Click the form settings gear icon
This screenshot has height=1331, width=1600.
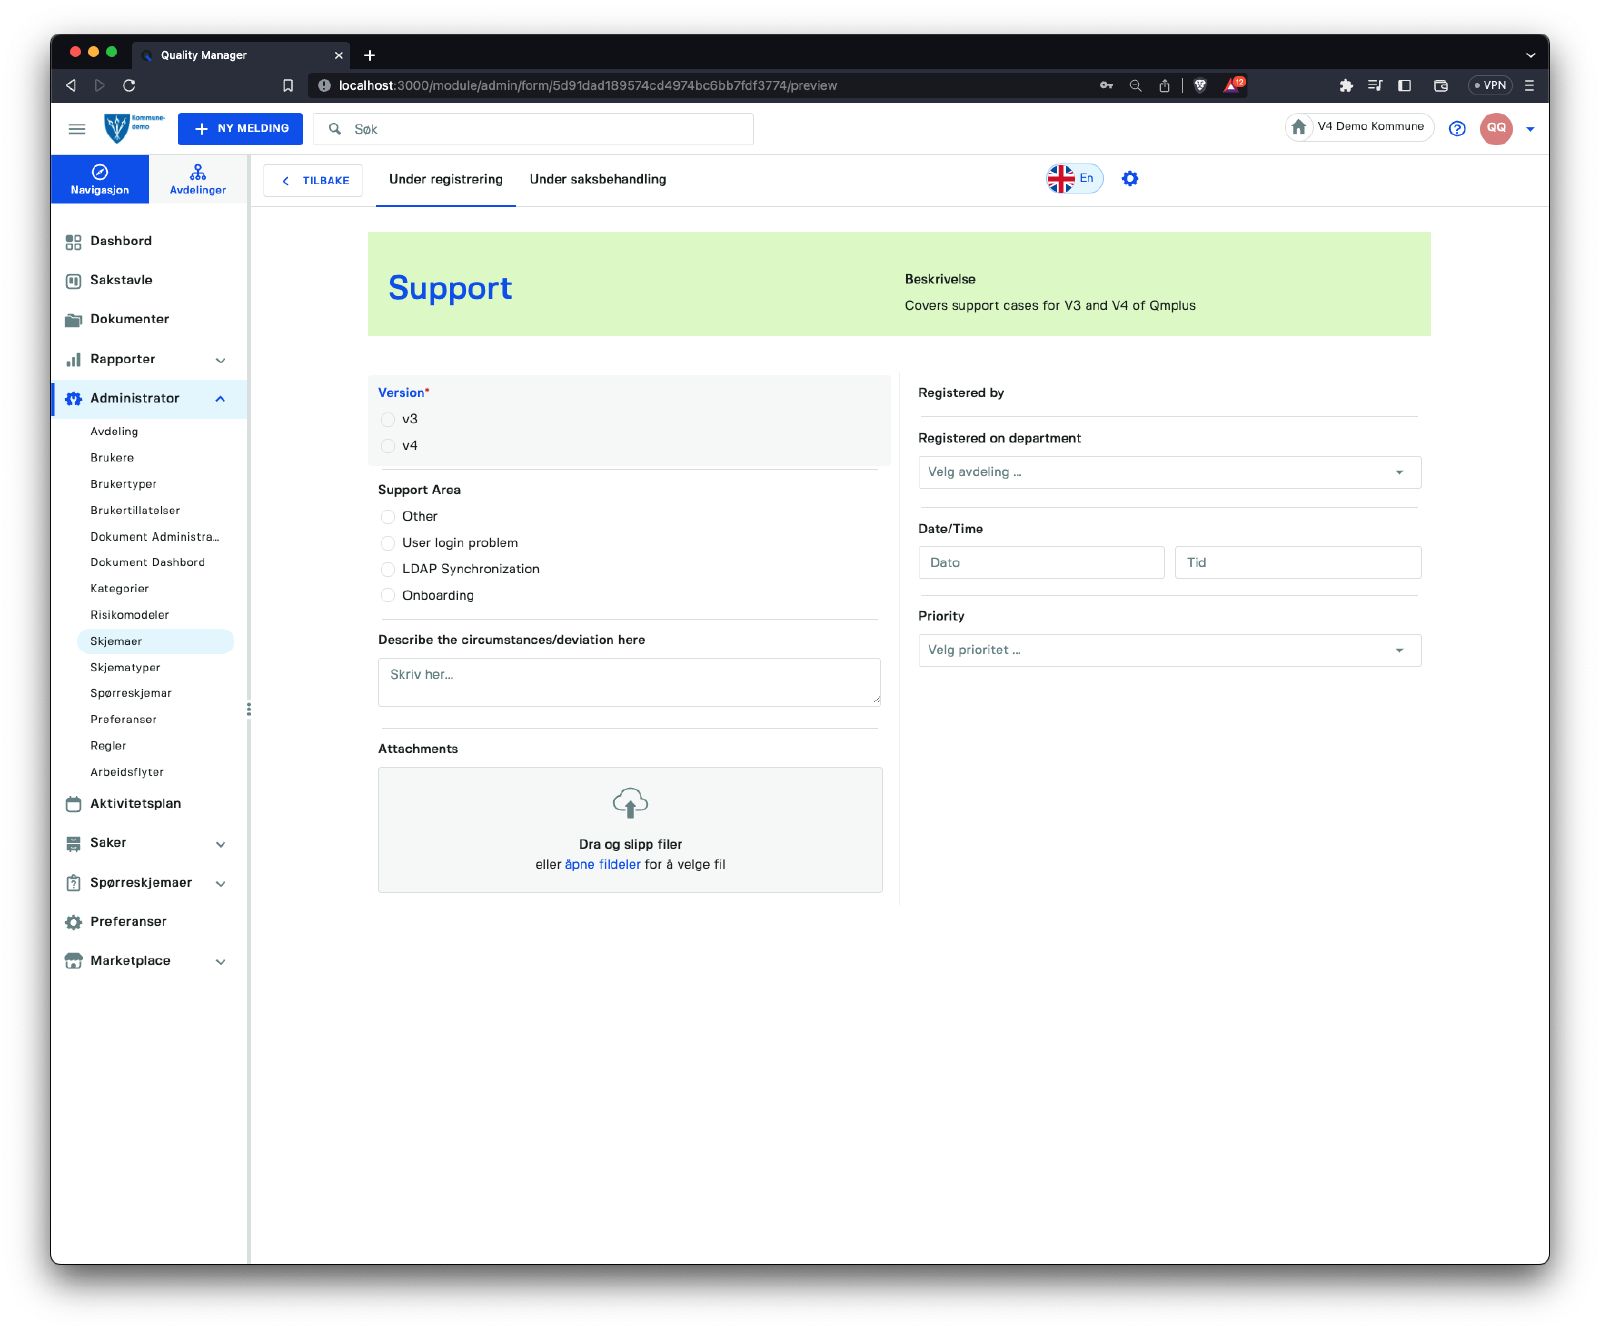(1130, 179)
